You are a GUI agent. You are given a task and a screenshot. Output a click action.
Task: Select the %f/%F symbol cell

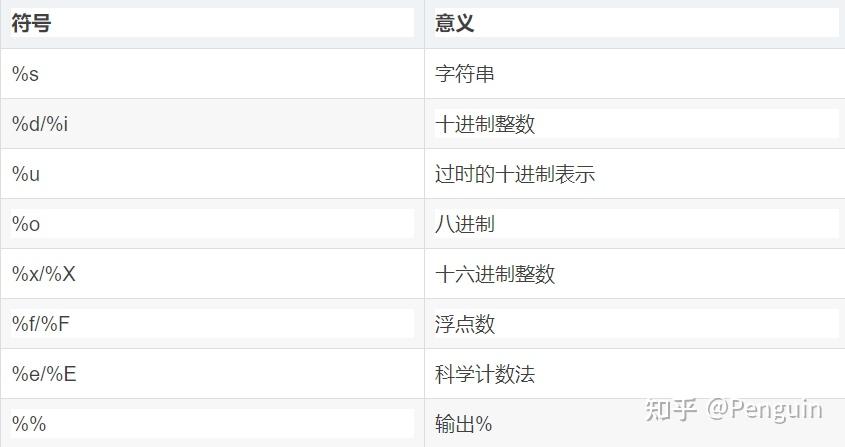(42, 324)
